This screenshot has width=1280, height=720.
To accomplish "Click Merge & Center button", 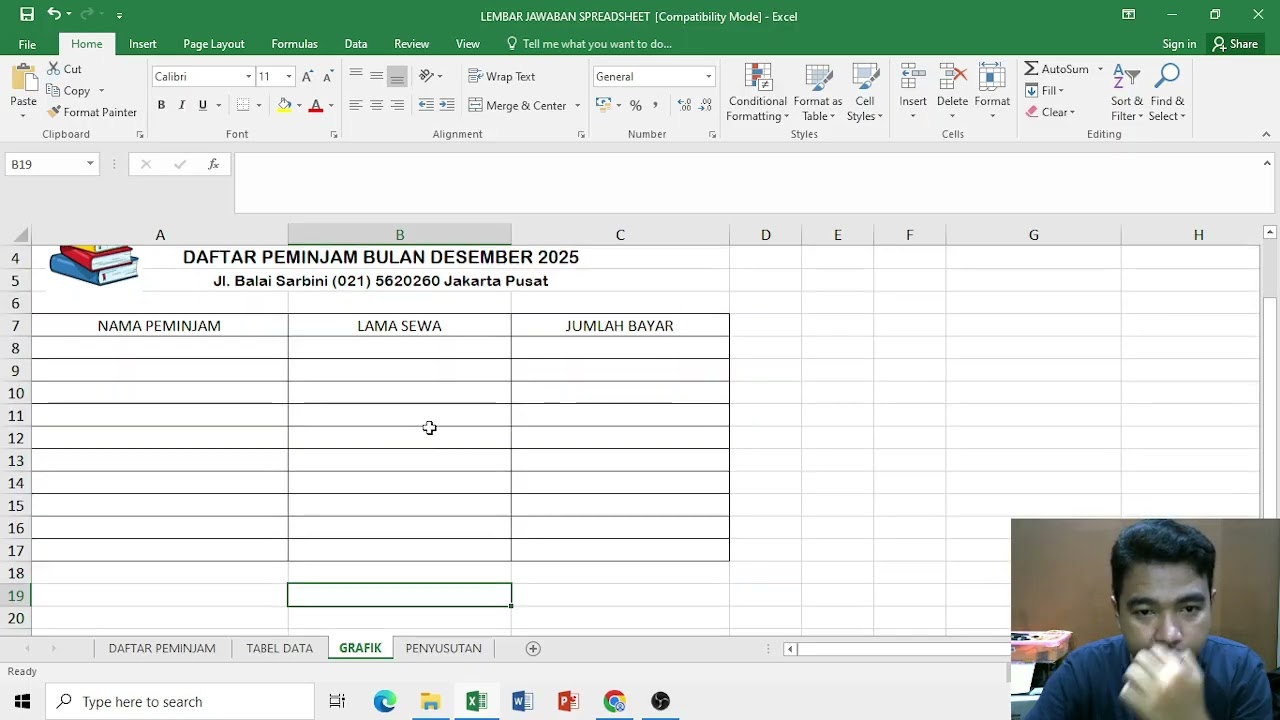I will pos(518,105).
